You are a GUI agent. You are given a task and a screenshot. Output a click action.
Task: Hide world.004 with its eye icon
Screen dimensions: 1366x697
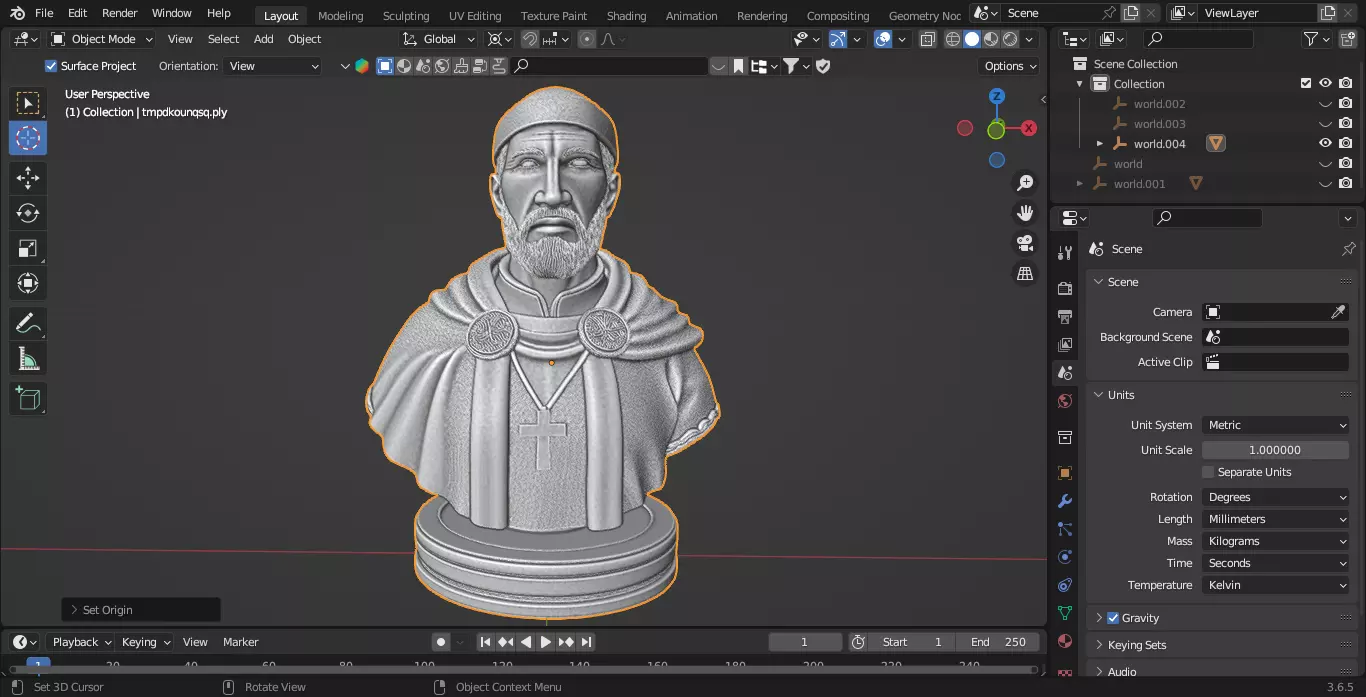click(1325, 144)
